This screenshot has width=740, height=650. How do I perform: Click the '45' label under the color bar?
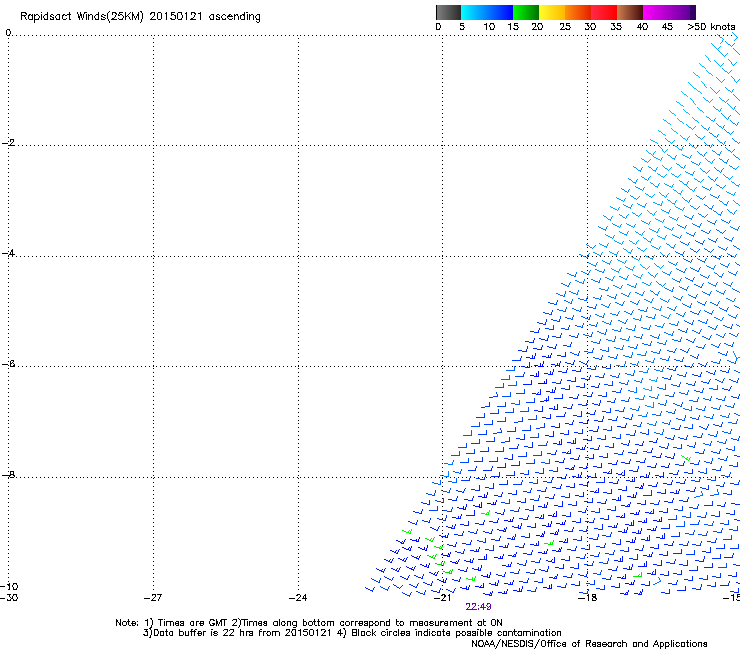[x=667, y=27]
